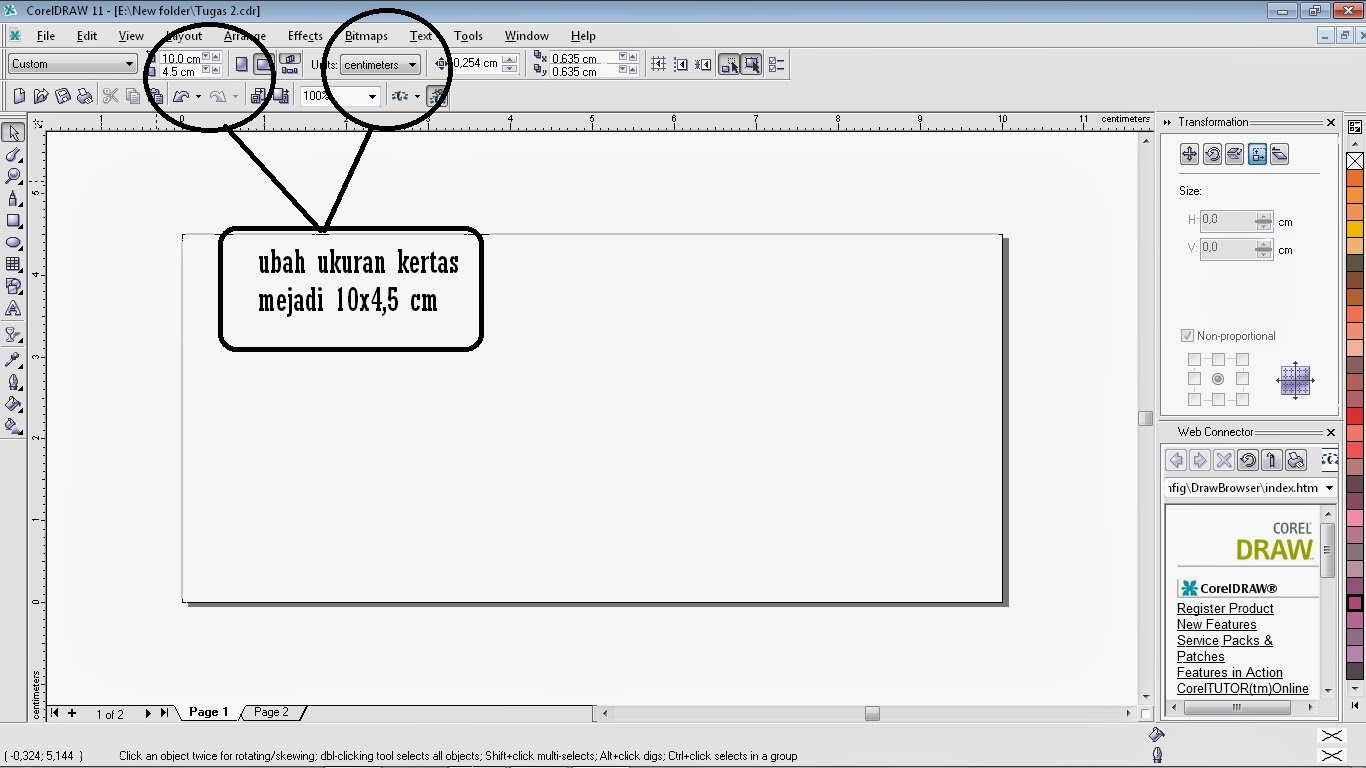Image resolution: width=1366 pixels, height=768 pixels.
Task: Click the Cut scissors icon
Action: point(111,96)
